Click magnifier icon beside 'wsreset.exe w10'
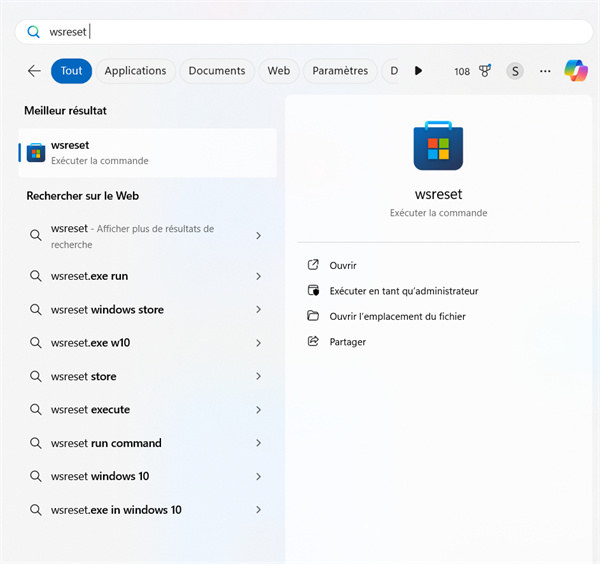The height and width of the screenshot is (564, 600). 36,342
